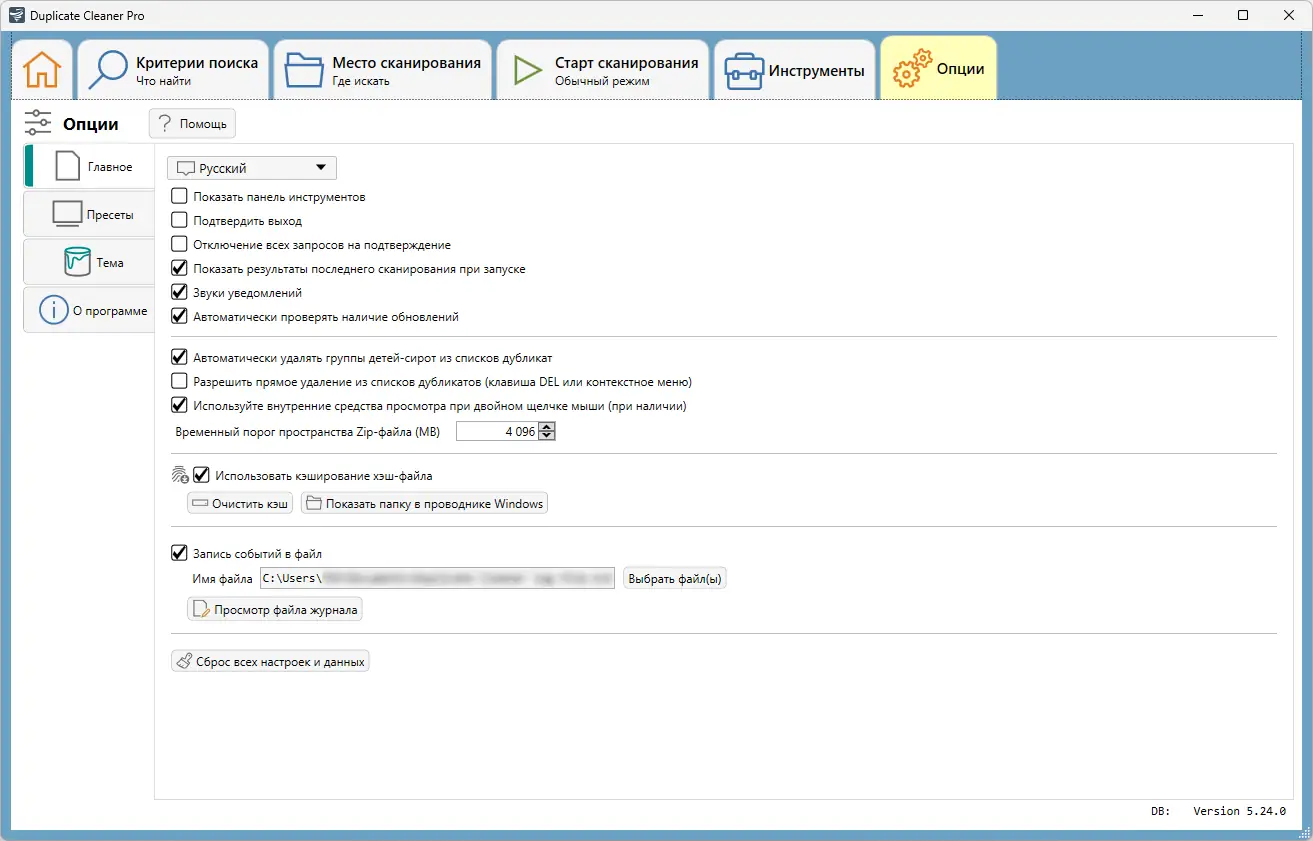This screenshot has width=1313, height=841.
Task: Switch to the Инструменты tab
Action: pyautogui.click(x=795, y=70)
